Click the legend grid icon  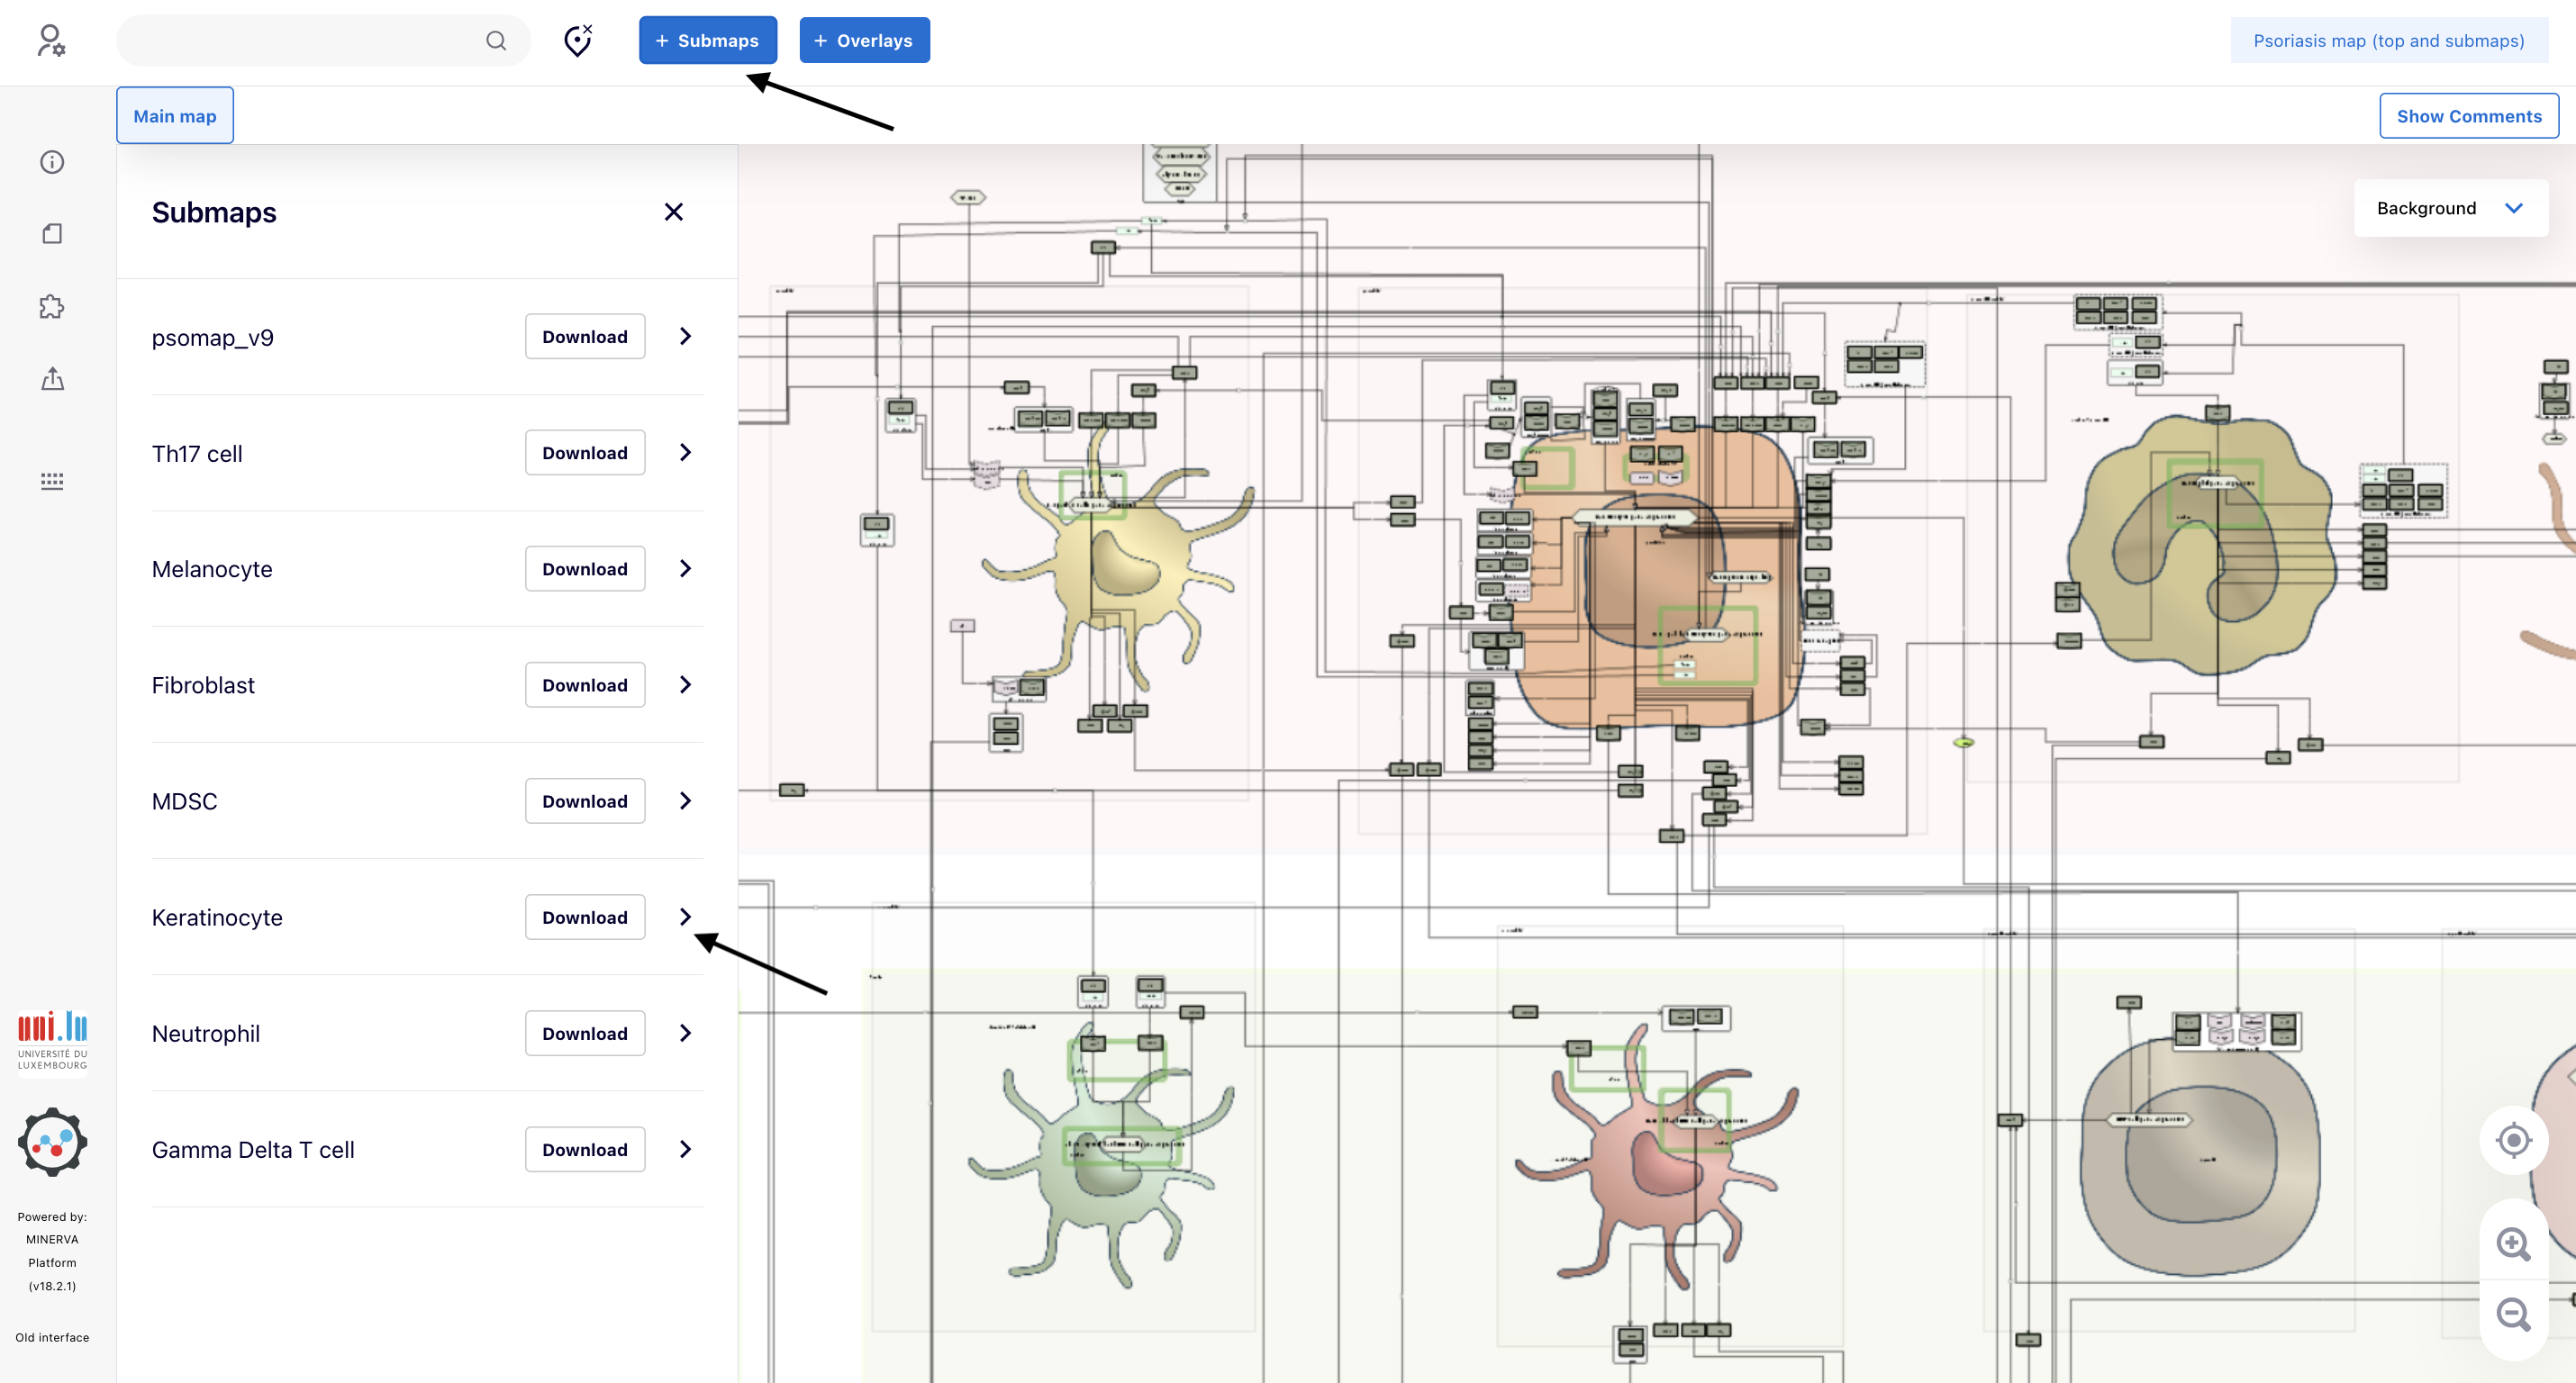click(52, 481)
